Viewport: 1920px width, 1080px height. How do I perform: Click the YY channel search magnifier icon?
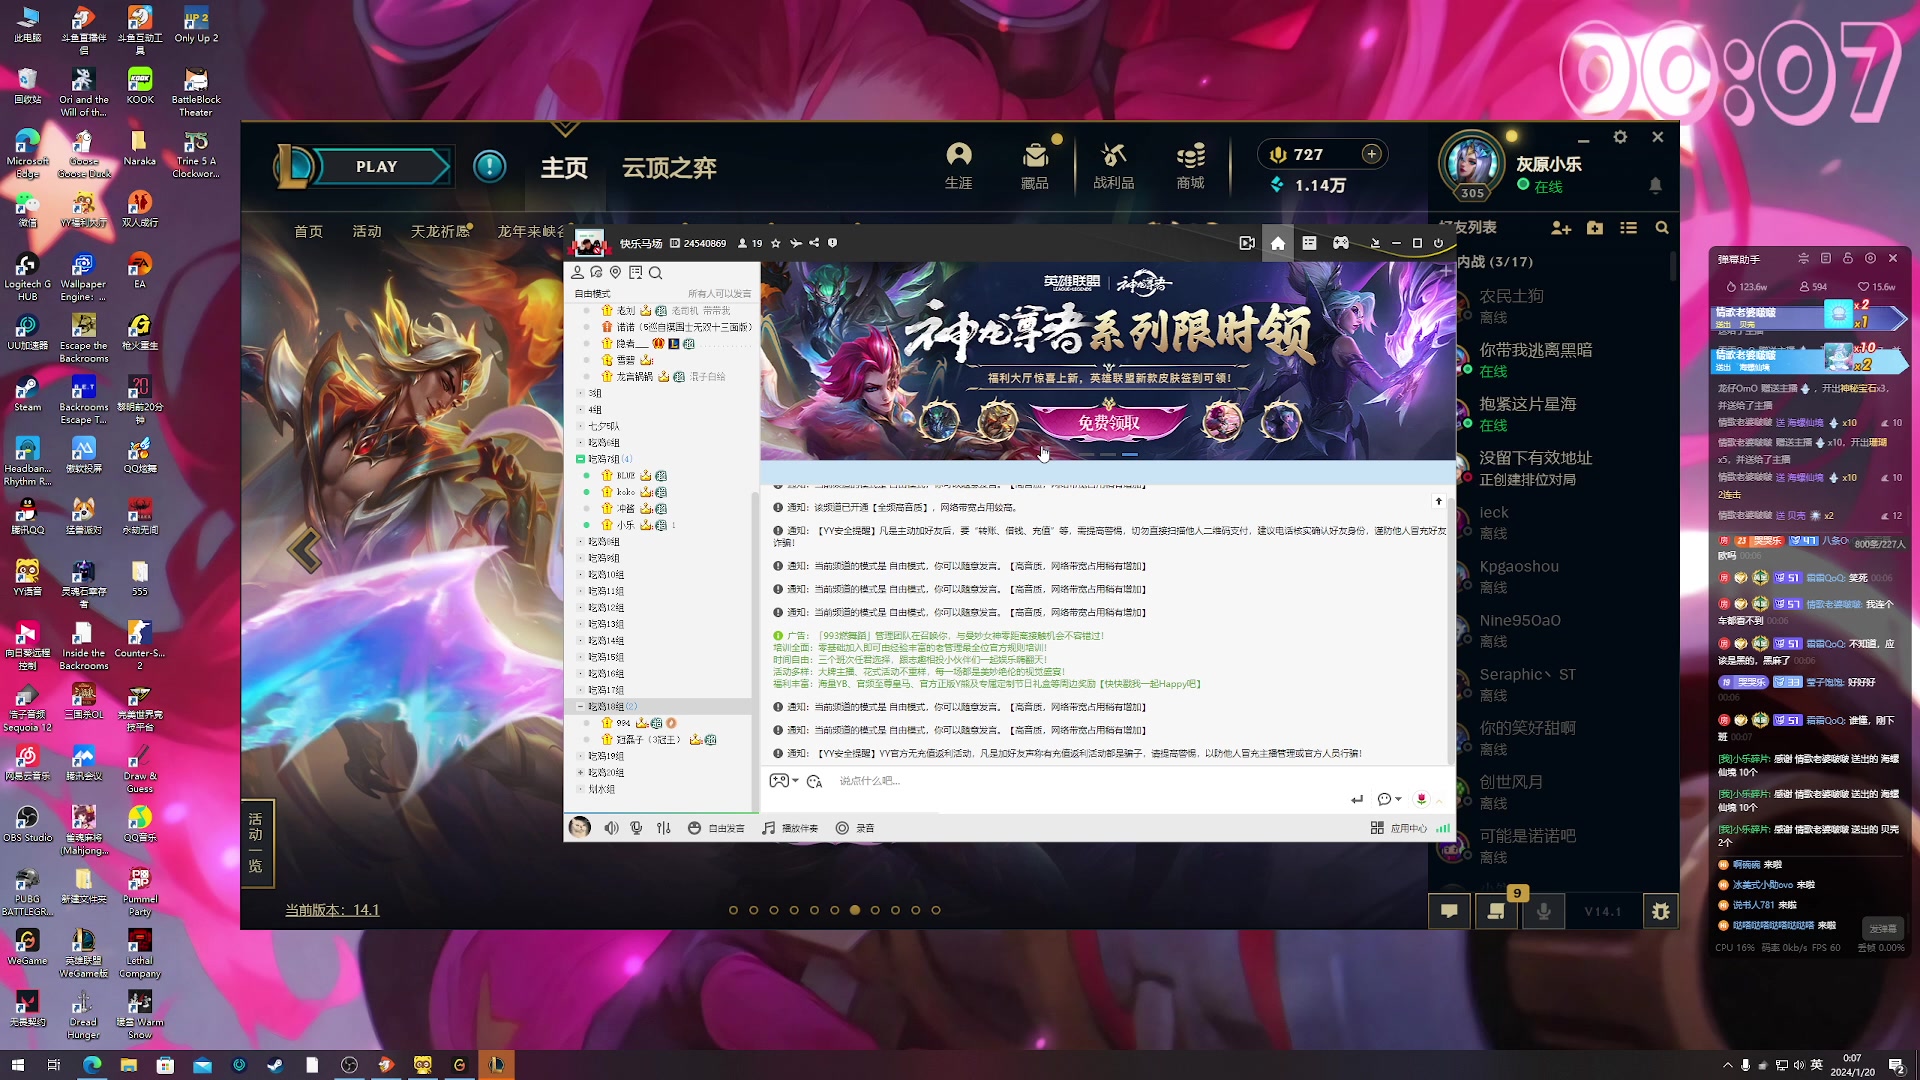click(x=655, y=273)
